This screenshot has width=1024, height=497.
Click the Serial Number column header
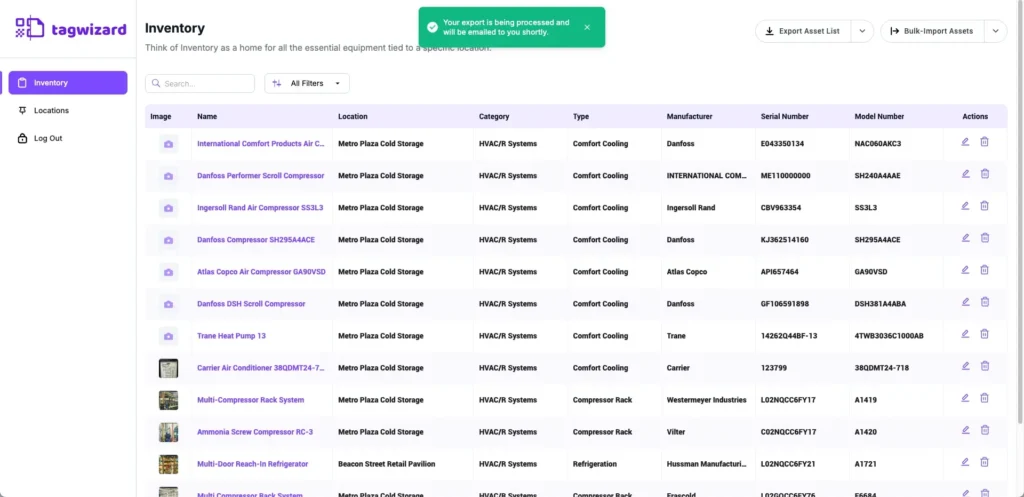(x=784, y=116)
